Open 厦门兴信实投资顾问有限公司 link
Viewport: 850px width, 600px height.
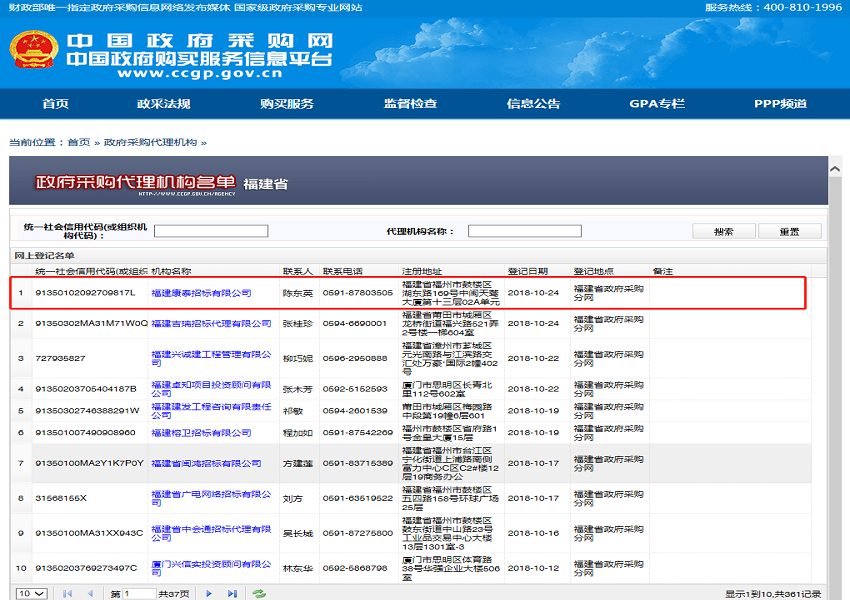click(211, 568)
